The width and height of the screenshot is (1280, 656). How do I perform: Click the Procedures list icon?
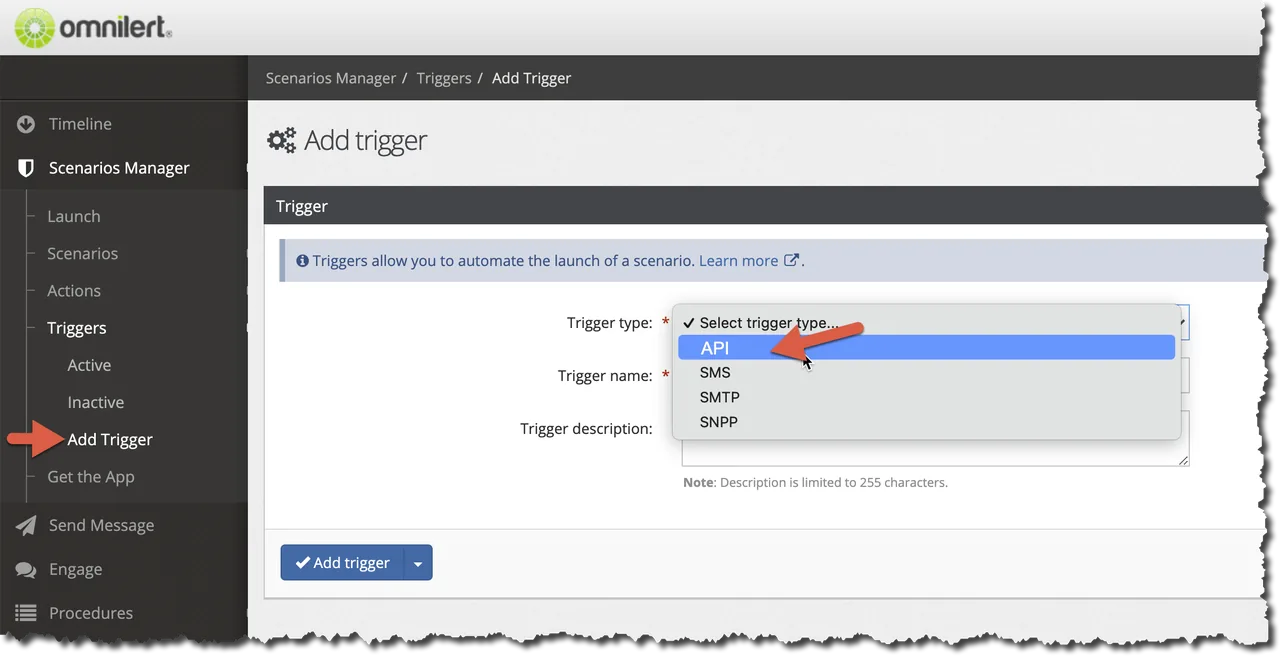point(26,613)
